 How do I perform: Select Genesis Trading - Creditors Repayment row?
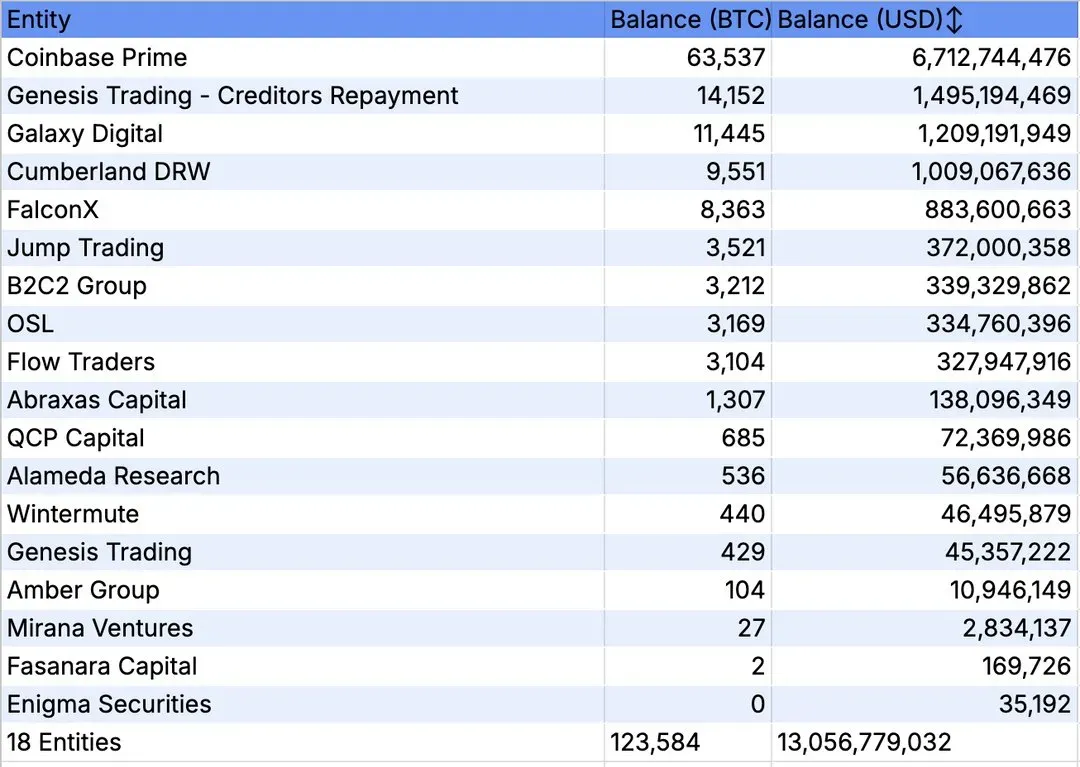click(232, 96)
